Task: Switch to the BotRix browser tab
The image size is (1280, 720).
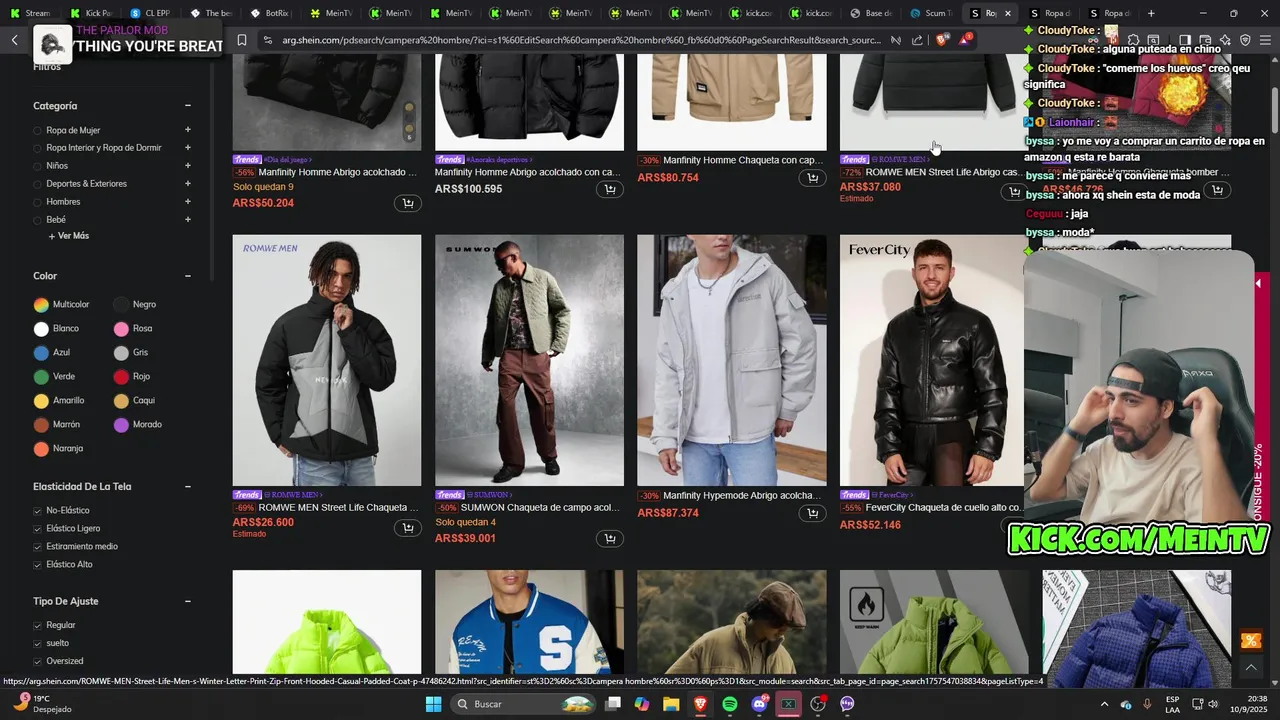Action: click(270, 13)
